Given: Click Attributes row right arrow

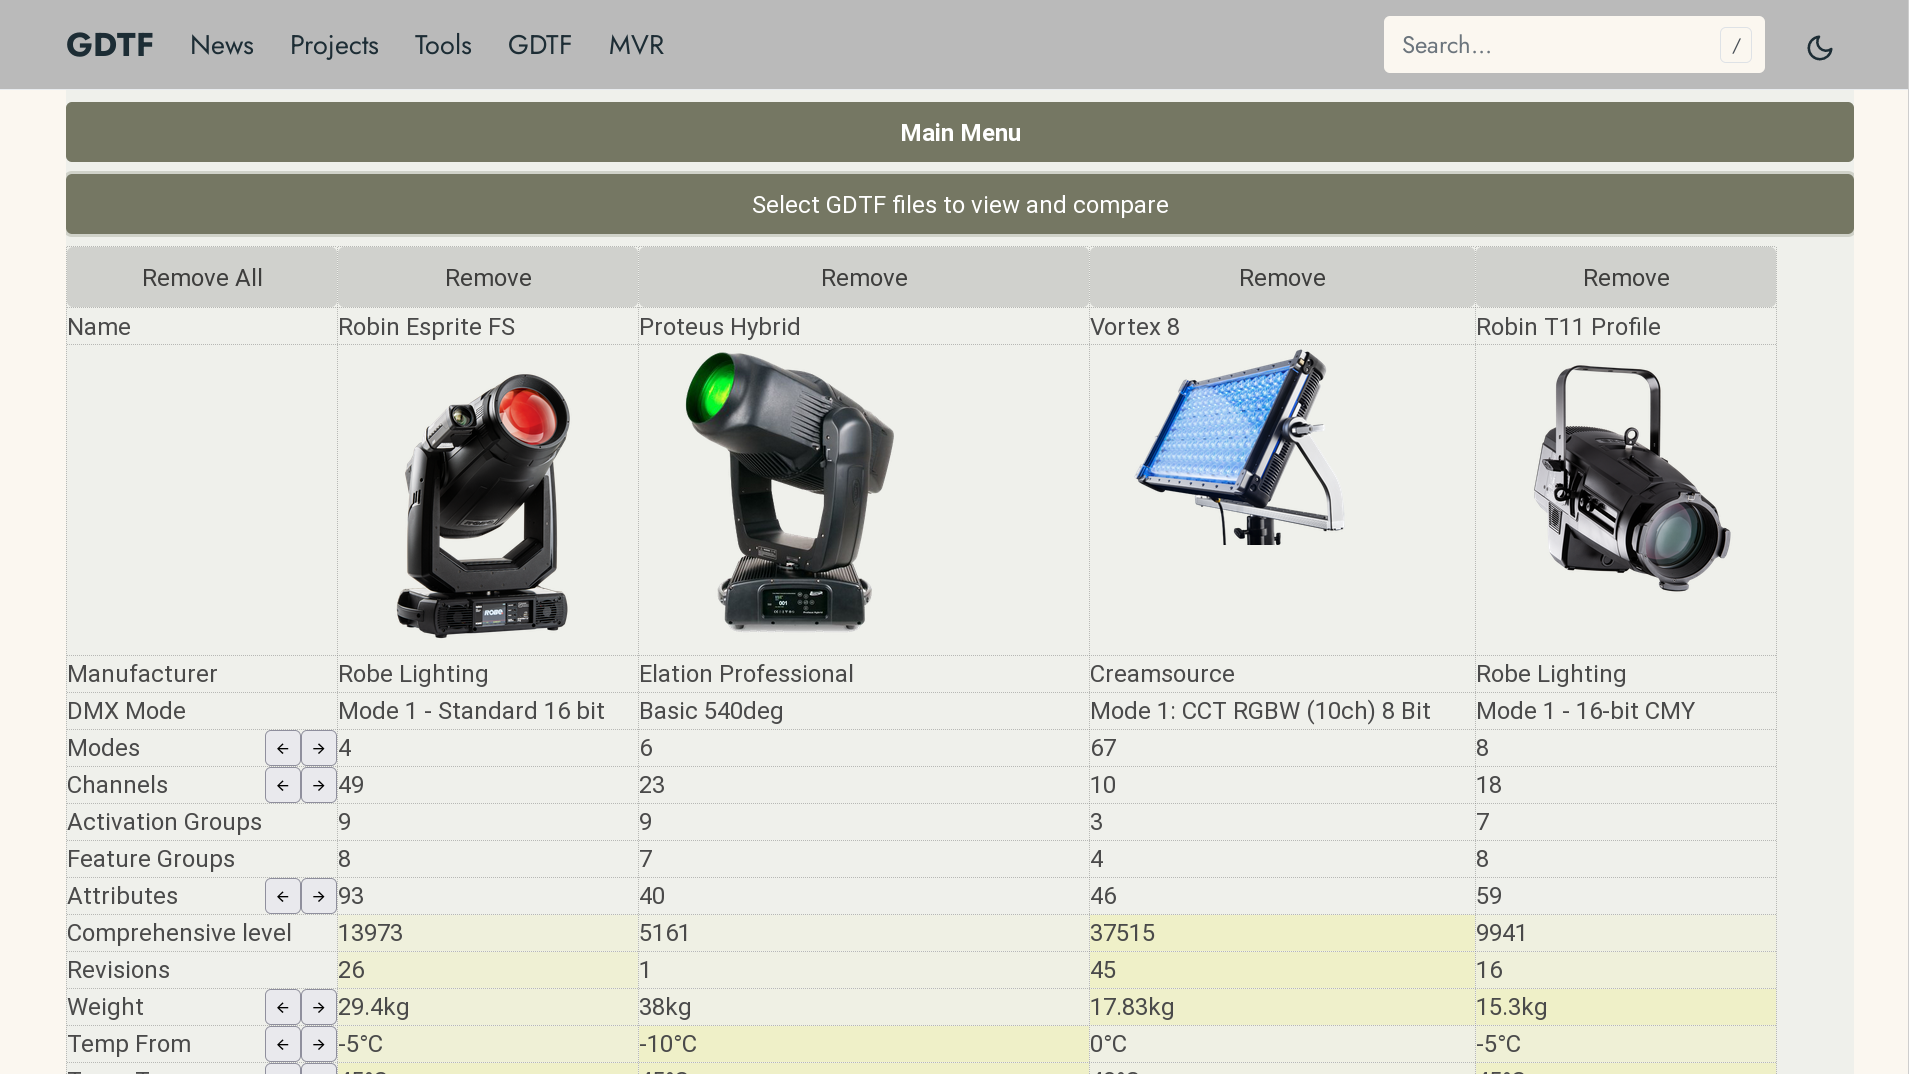Looking at the screenshot, I should point(319,896).
